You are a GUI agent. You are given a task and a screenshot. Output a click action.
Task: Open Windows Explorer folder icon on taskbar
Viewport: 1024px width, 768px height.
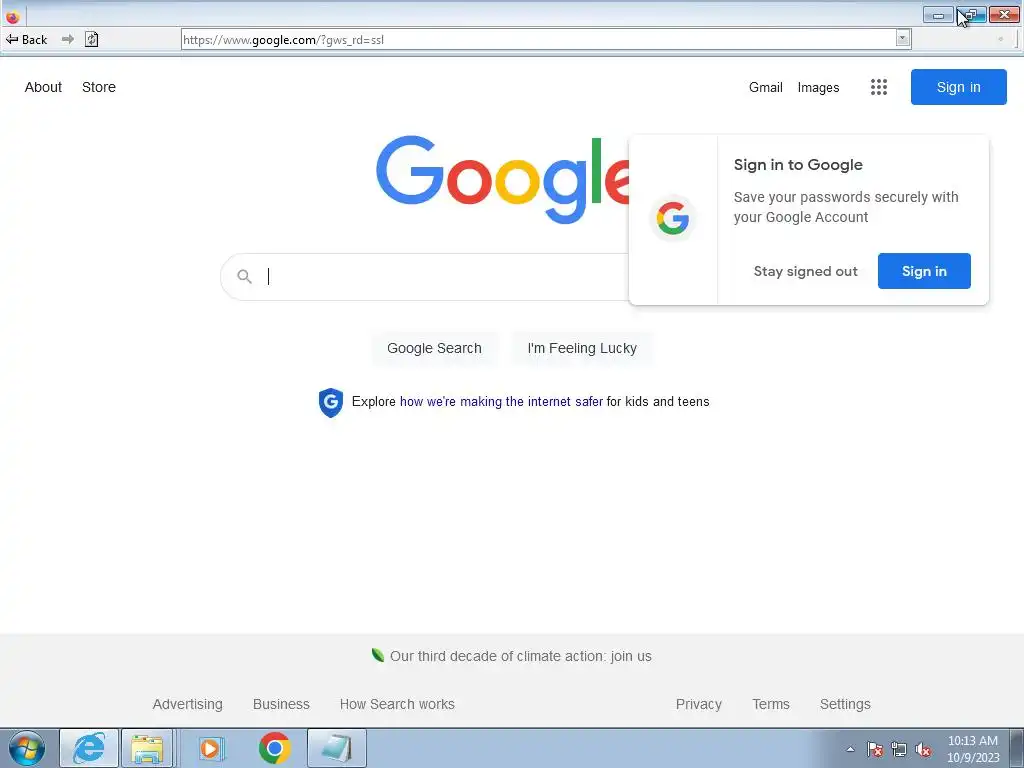148,748
